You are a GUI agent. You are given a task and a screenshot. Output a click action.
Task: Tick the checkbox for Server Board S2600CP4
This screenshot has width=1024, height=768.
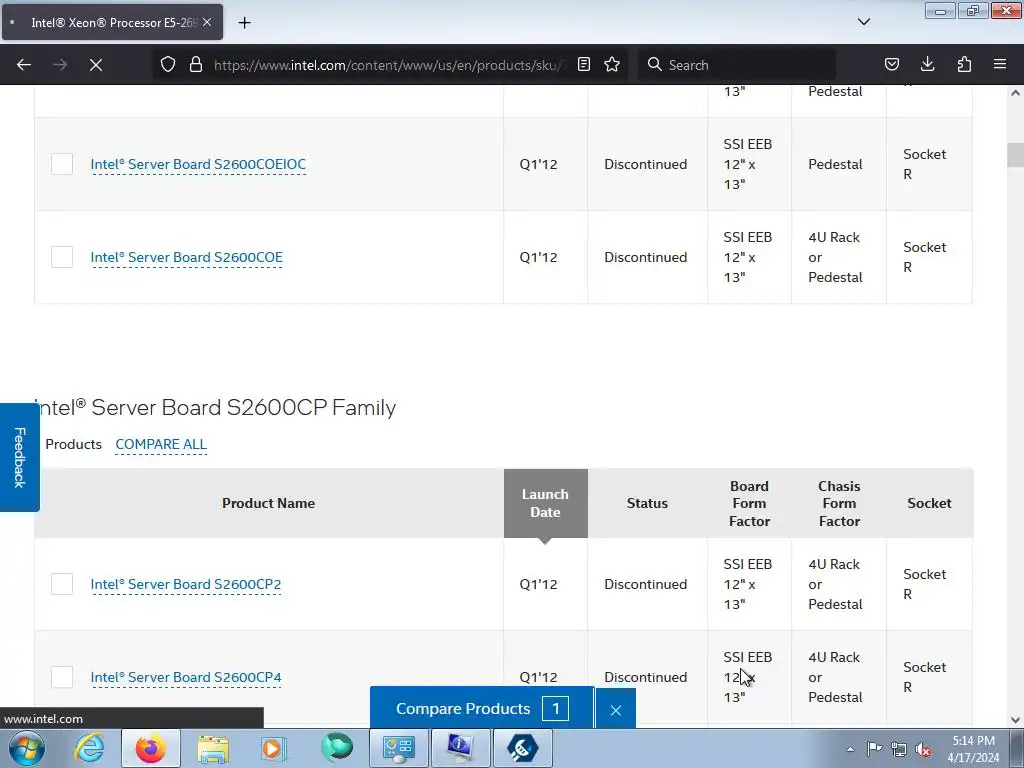coord(62,677)
